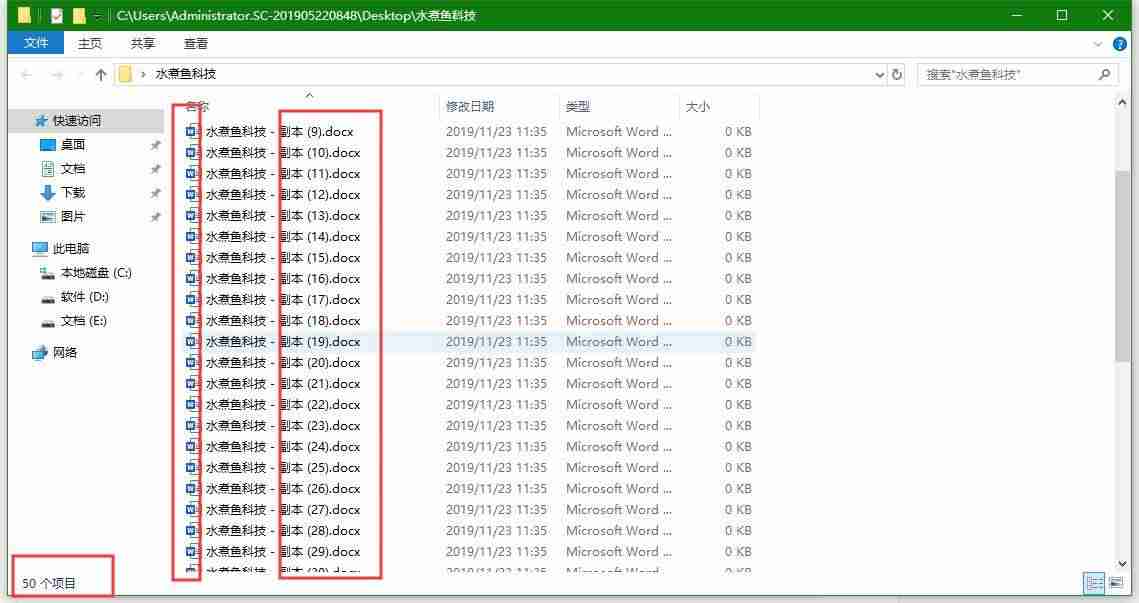Select file 副本 (11).docx
This screenshot has width=1139, height=603.
click(283, 174)
